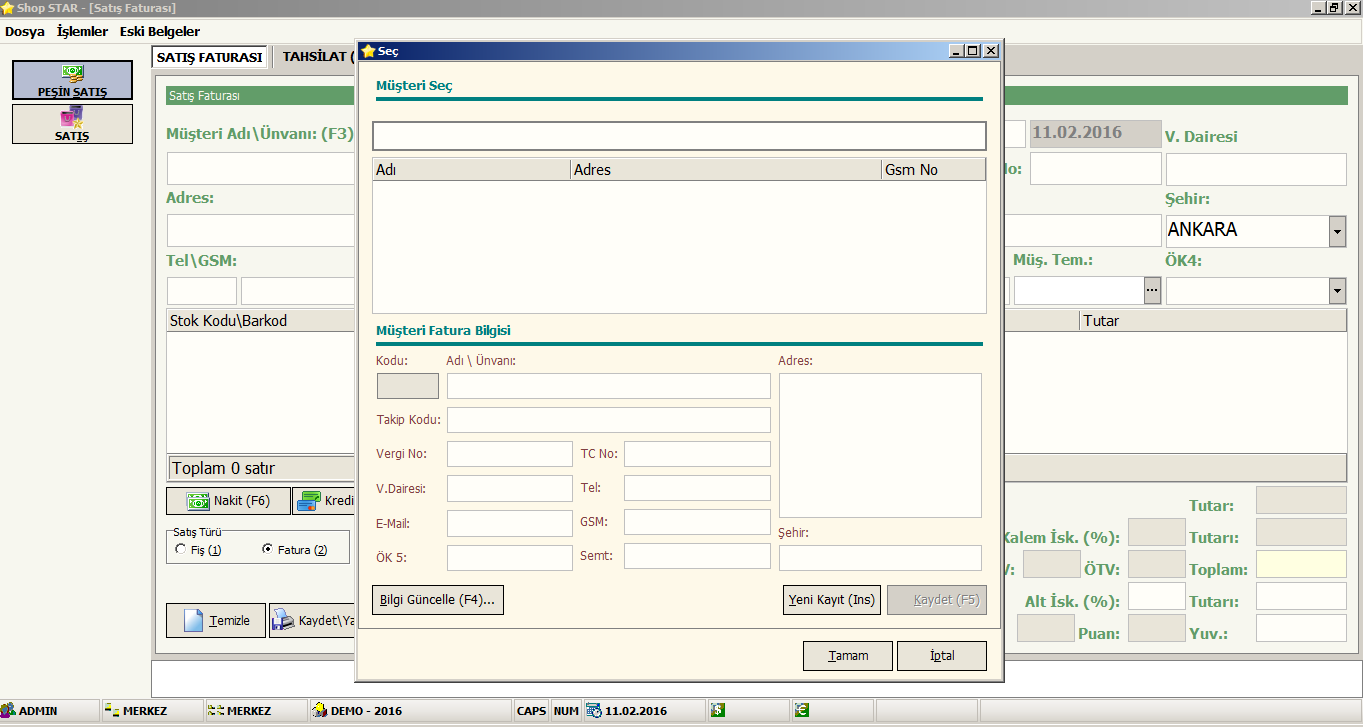Click the Kredi card payment button
This screenshot has height=727, width=1363.
(326, 501)
